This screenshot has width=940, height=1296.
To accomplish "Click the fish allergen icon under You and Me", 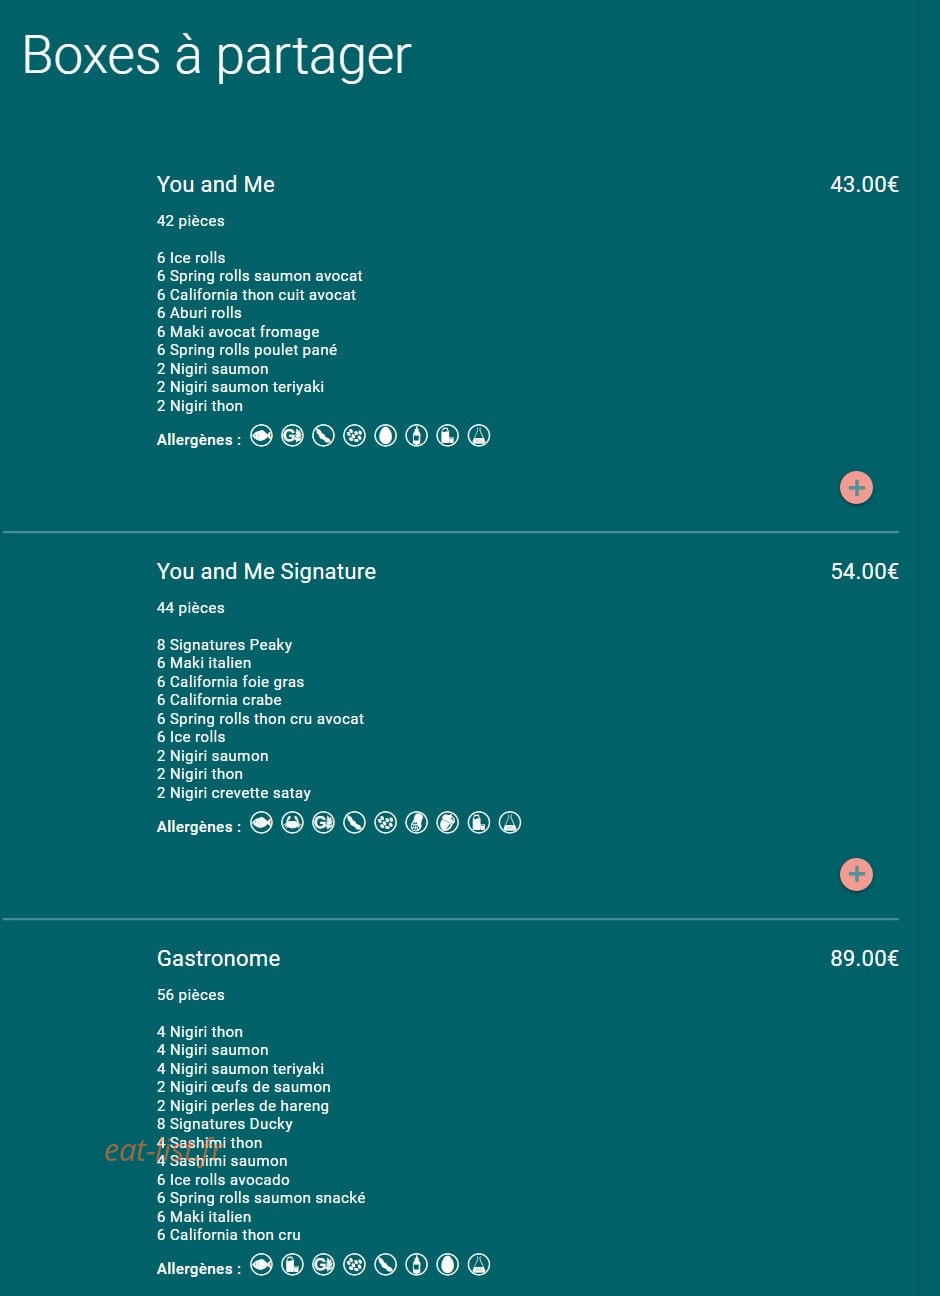I will tap(261, 436).
